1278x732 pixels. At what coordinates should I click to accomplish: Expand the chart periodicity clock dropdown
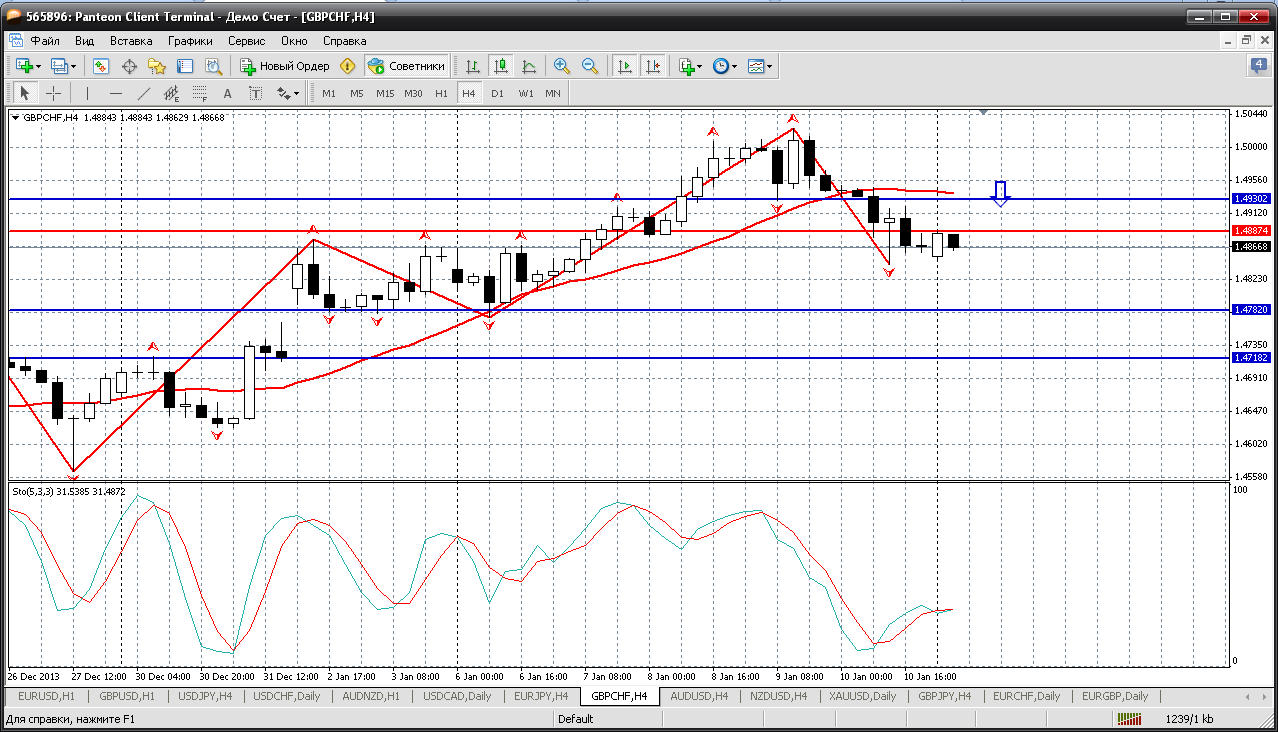(x=725, y=66)
